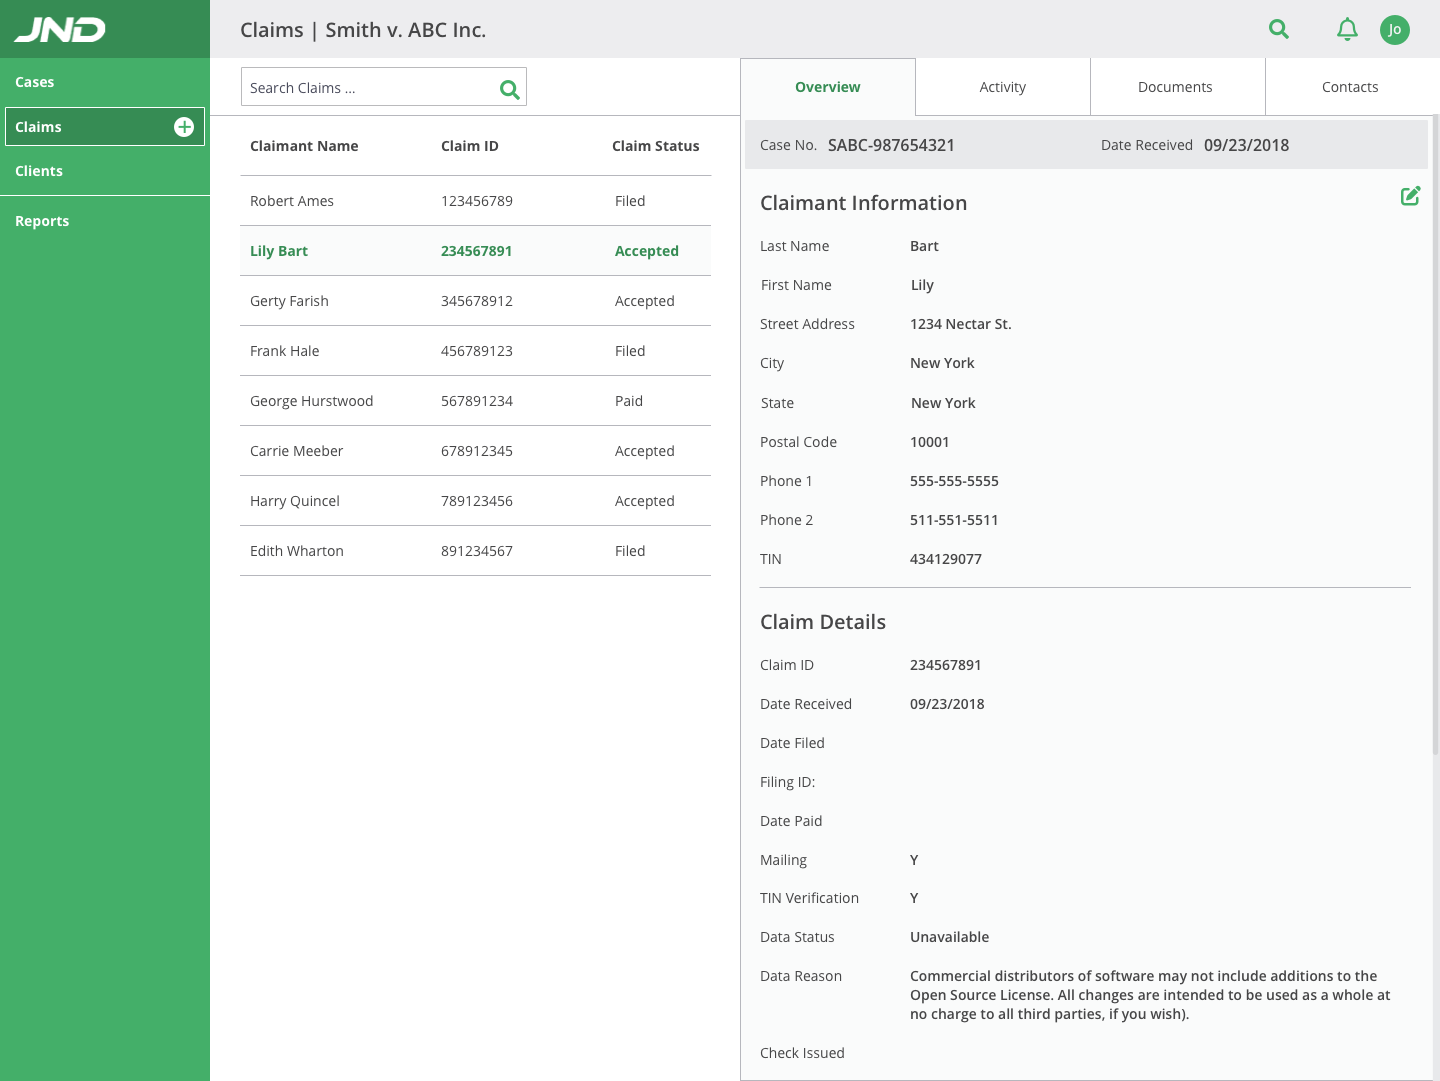Go to Cases in sidebar
The image size is (1440, 1081).
click(x=35, y=82)
